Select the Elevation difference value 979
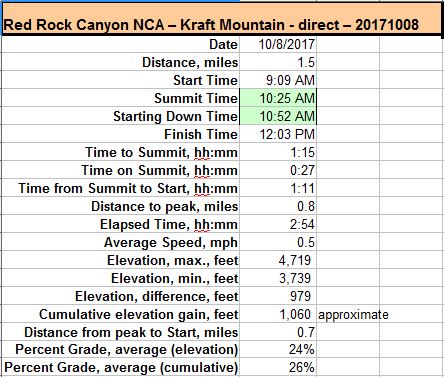Image resolution: width=444 pixels, height=377 pixels. coord(278,296)
